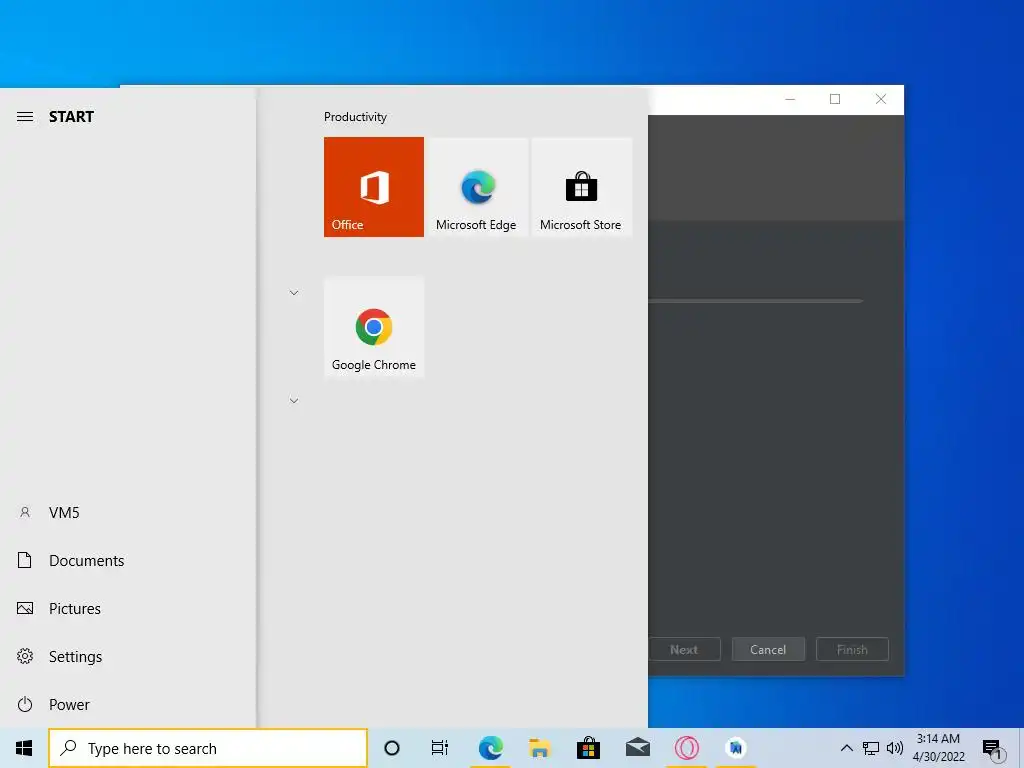Open Microsoft Store from taskbar
The image size is (1024, 768).
click(588, 748)
